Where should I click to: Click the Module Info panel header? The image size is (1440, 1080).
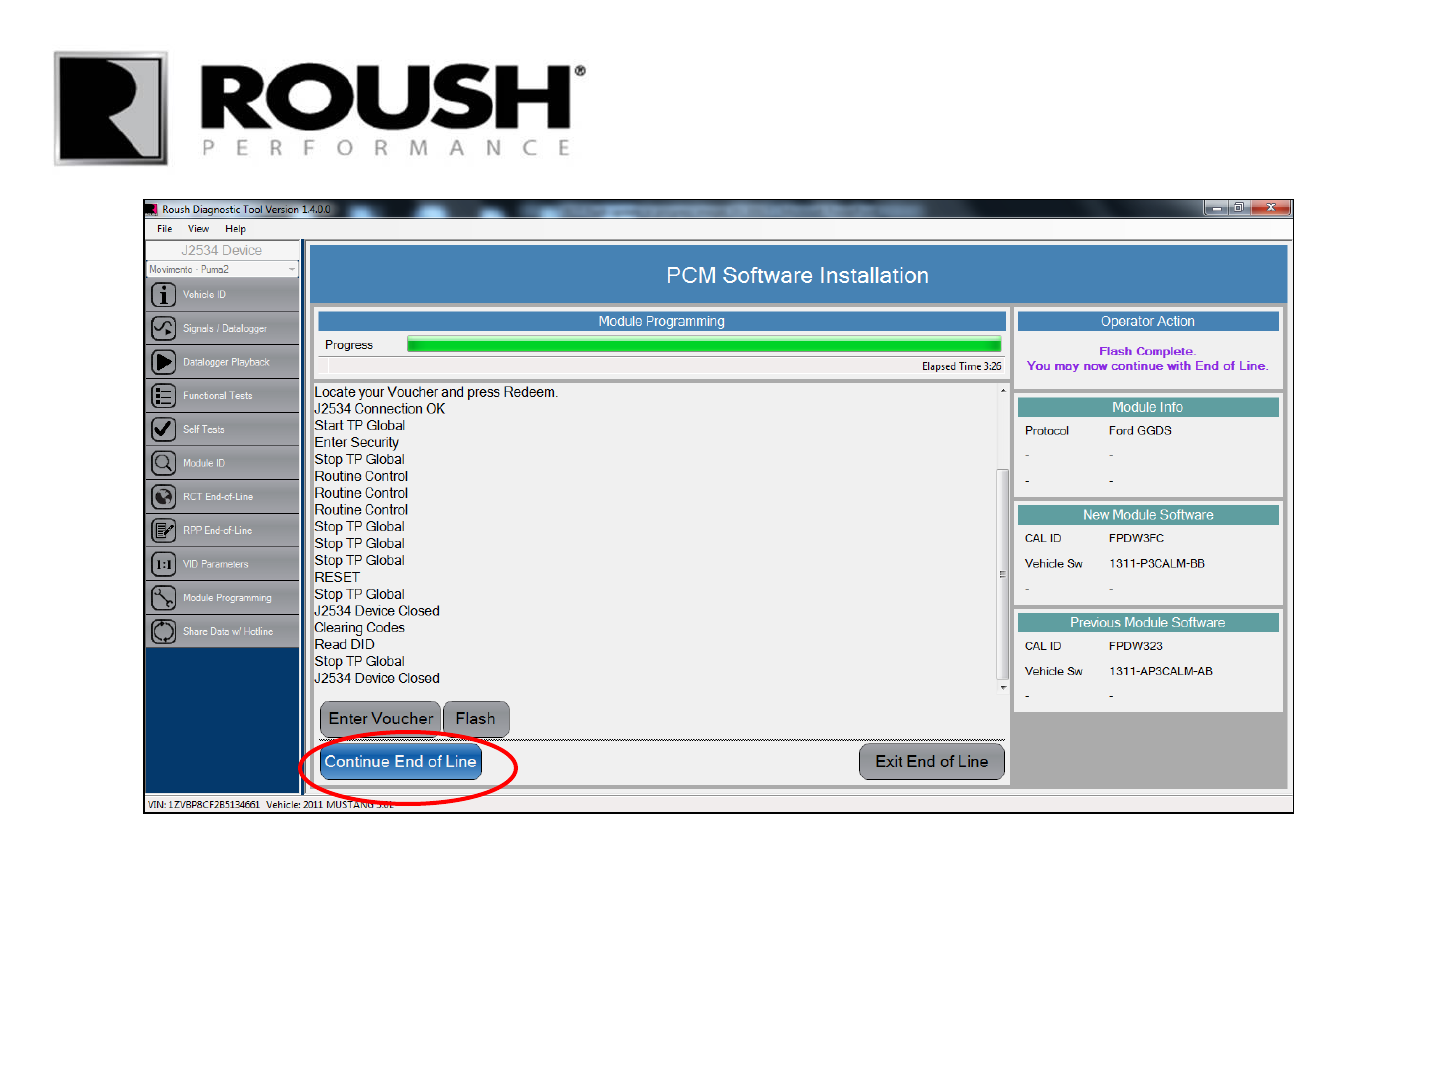(1148, 407)
